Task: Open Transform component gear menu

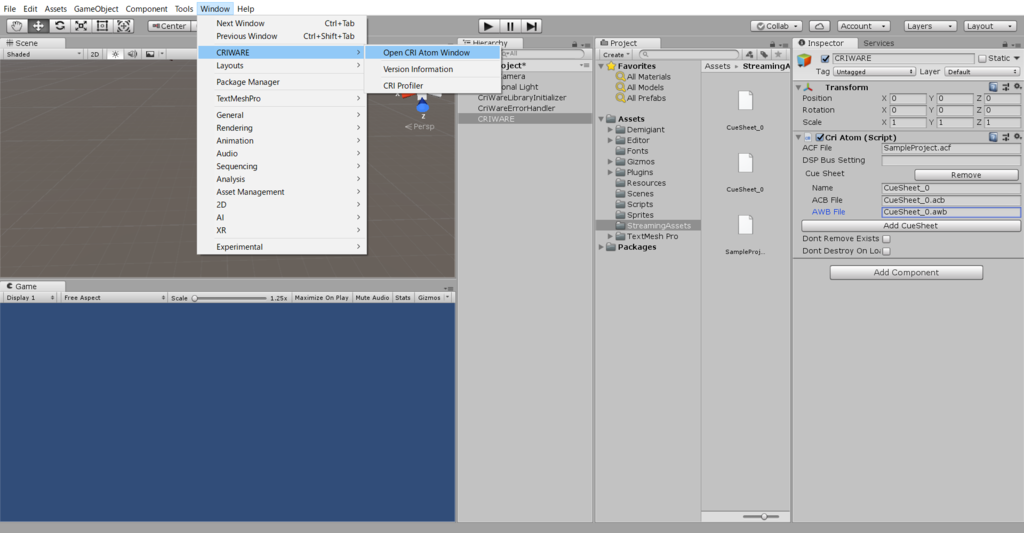Action: tap(1017, 86)
